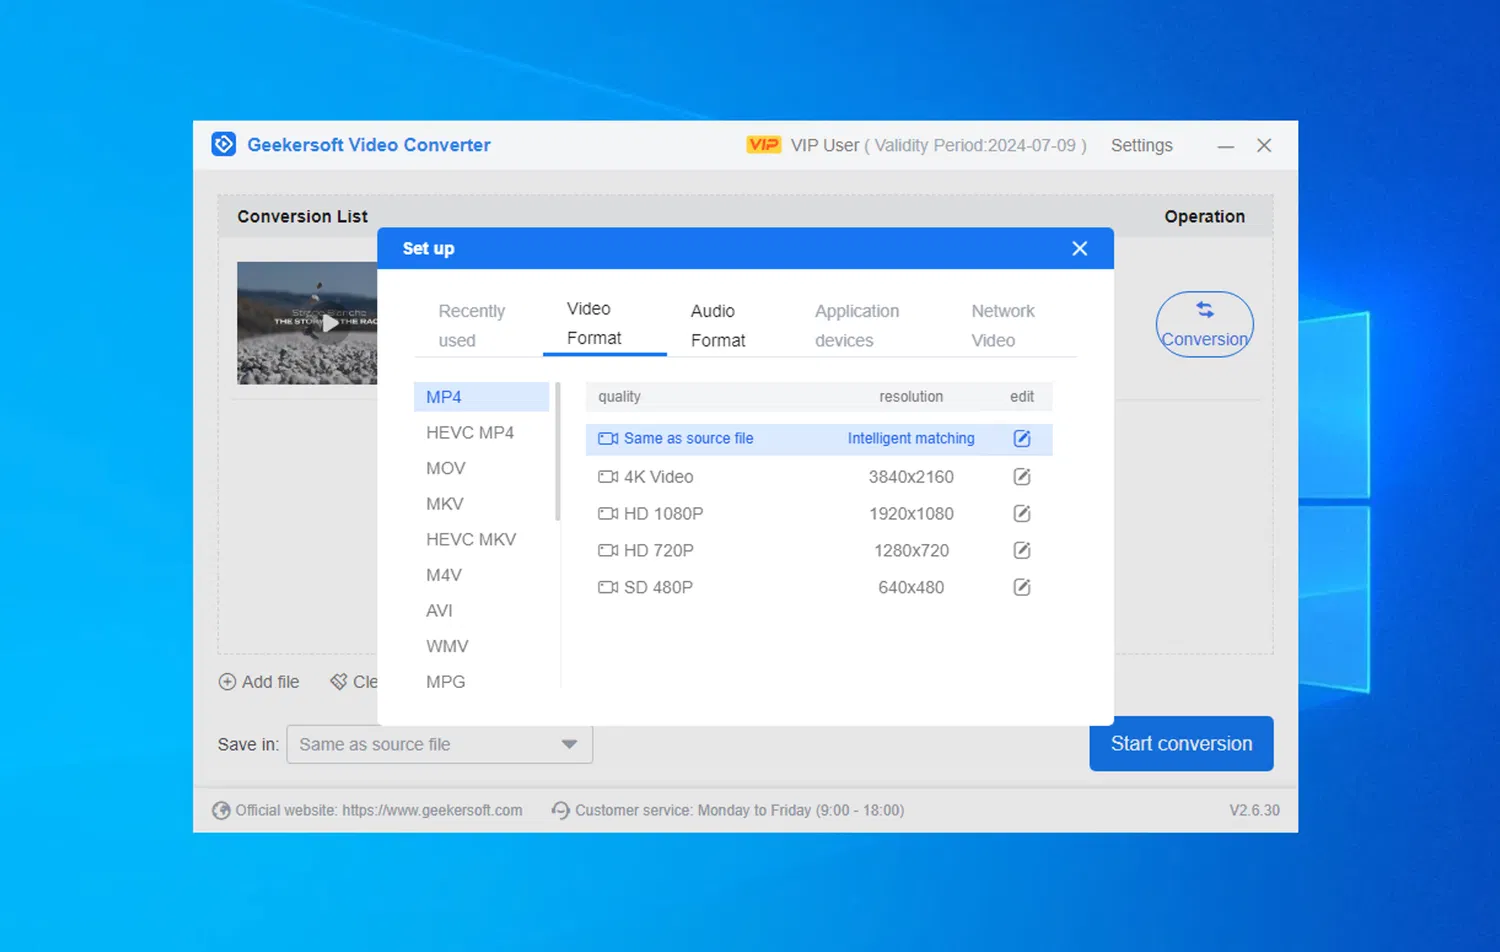Click camera icon beside 4K Video

(608, 477)
